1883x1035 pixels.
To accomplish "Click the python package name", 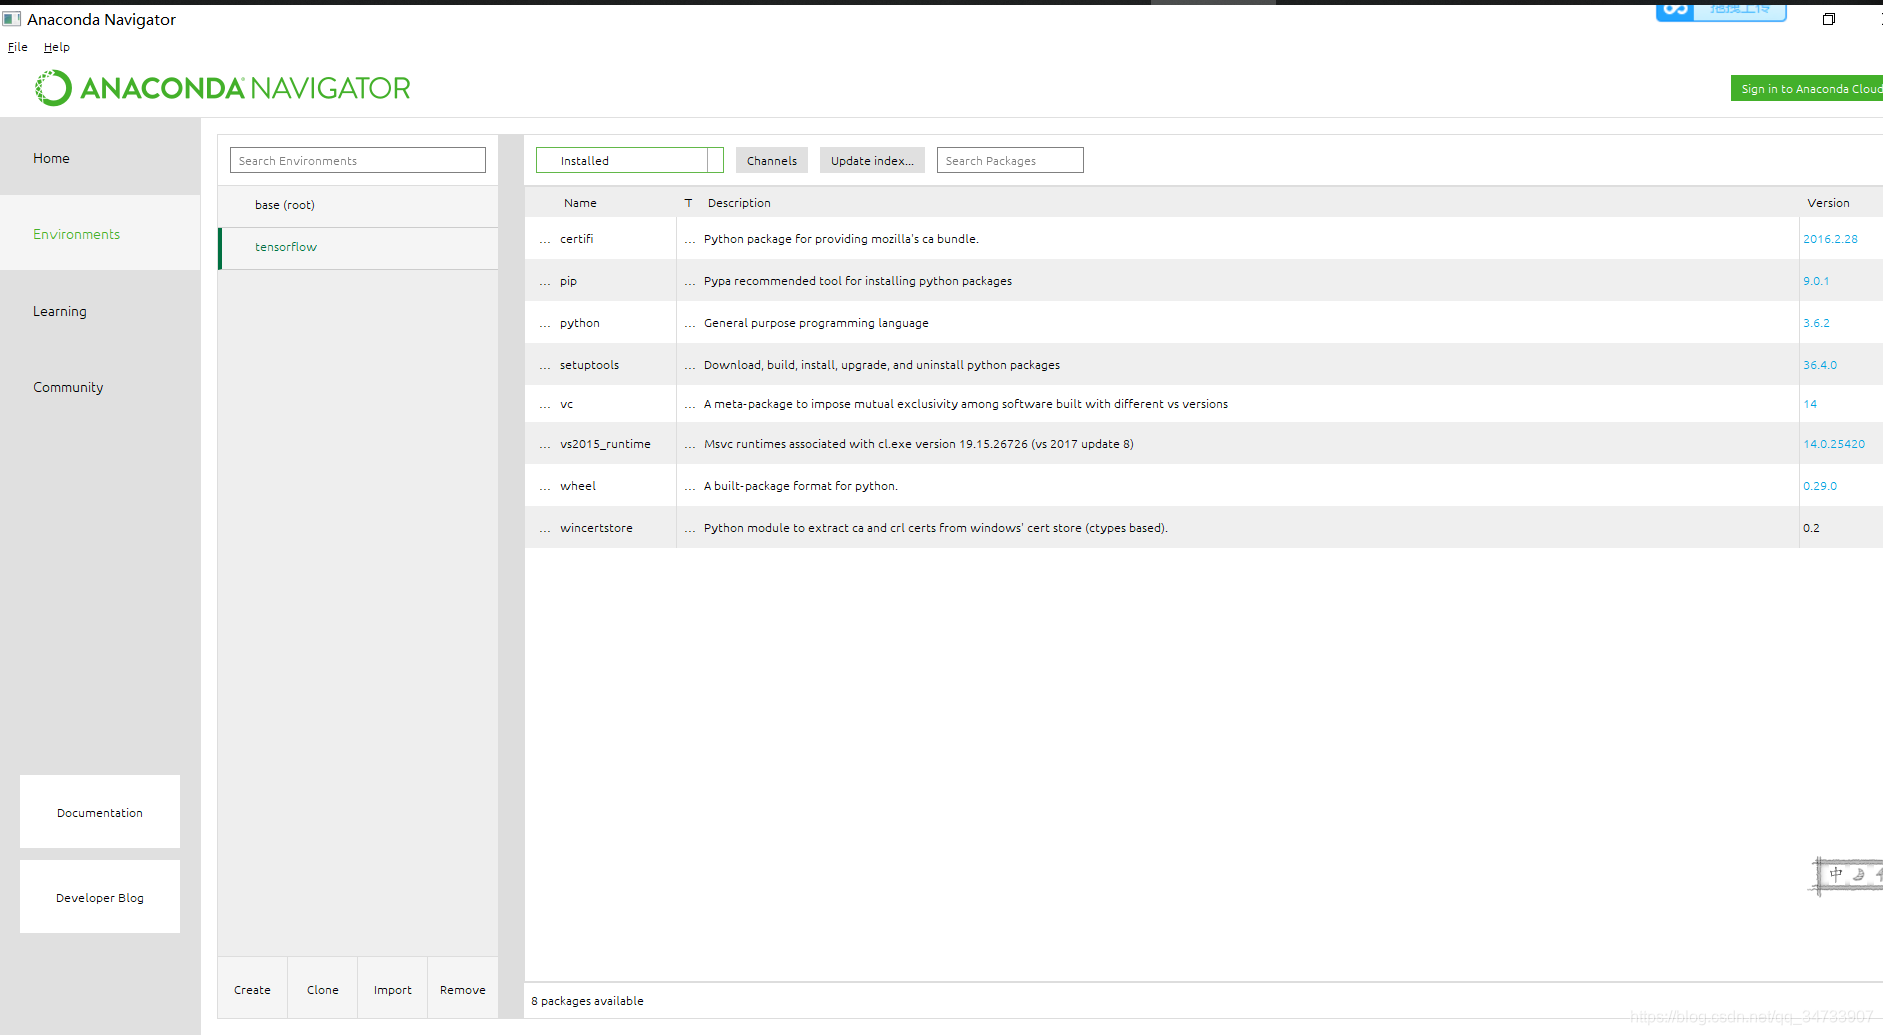I will (x=580, y=323).
